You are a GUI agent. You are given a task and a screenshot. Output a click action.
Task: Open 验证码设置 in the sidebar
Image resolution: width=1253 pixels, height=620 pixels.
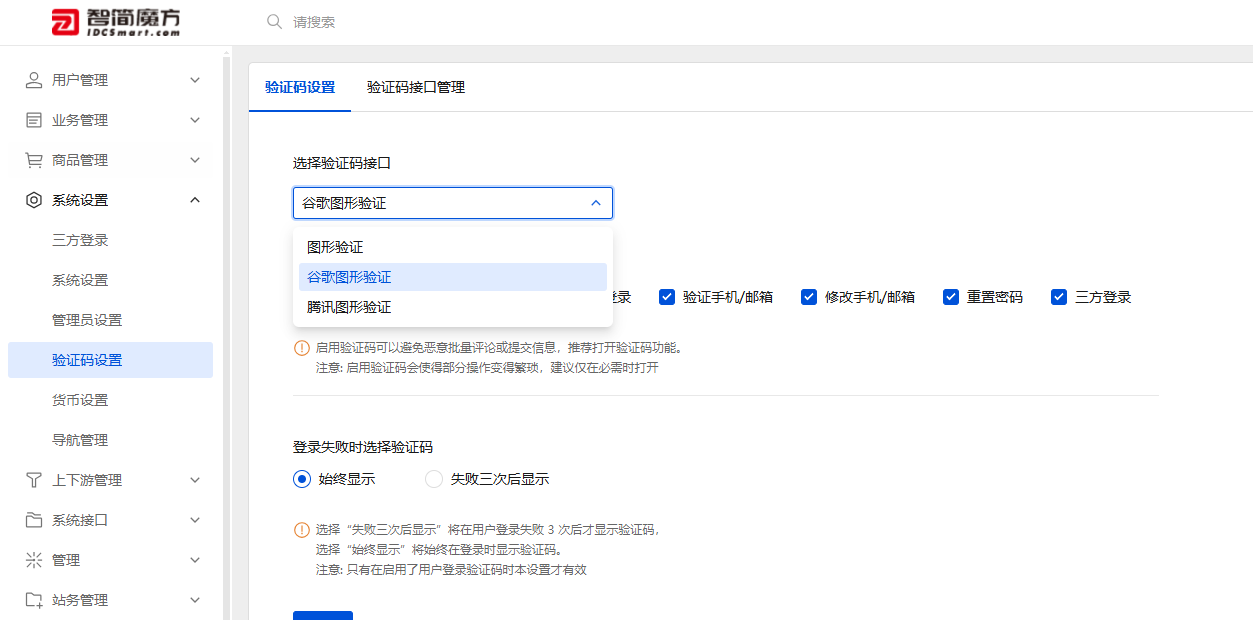110,360
